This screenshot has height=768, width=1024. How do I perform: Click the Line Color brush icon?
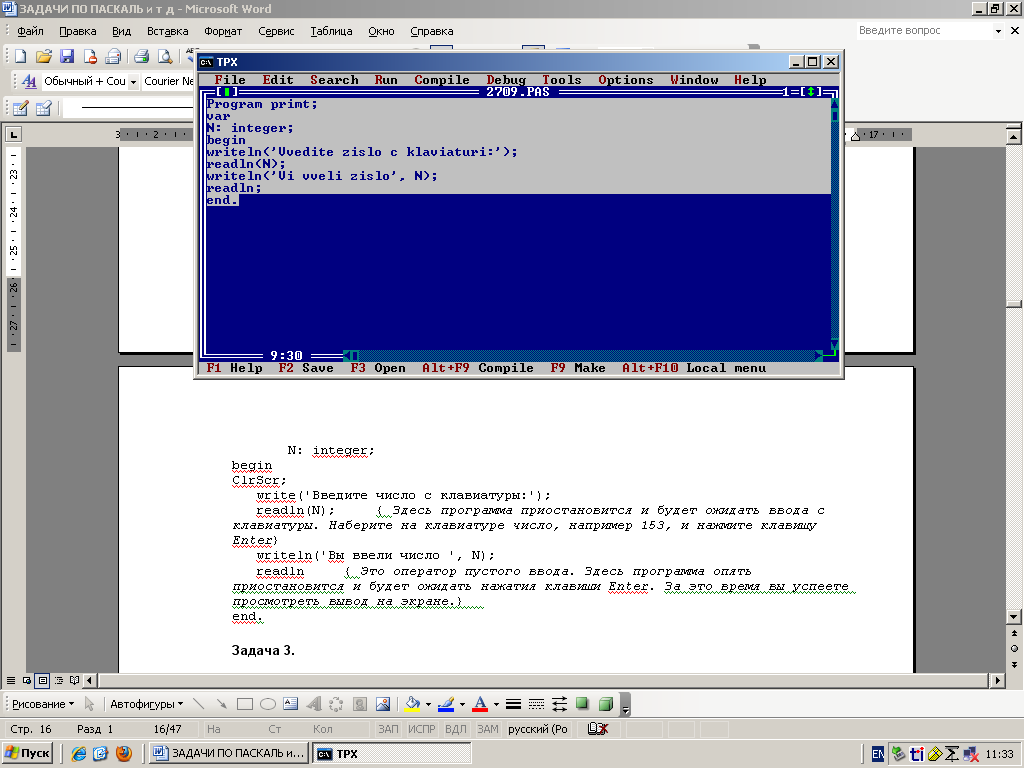[x=446, y=704]
